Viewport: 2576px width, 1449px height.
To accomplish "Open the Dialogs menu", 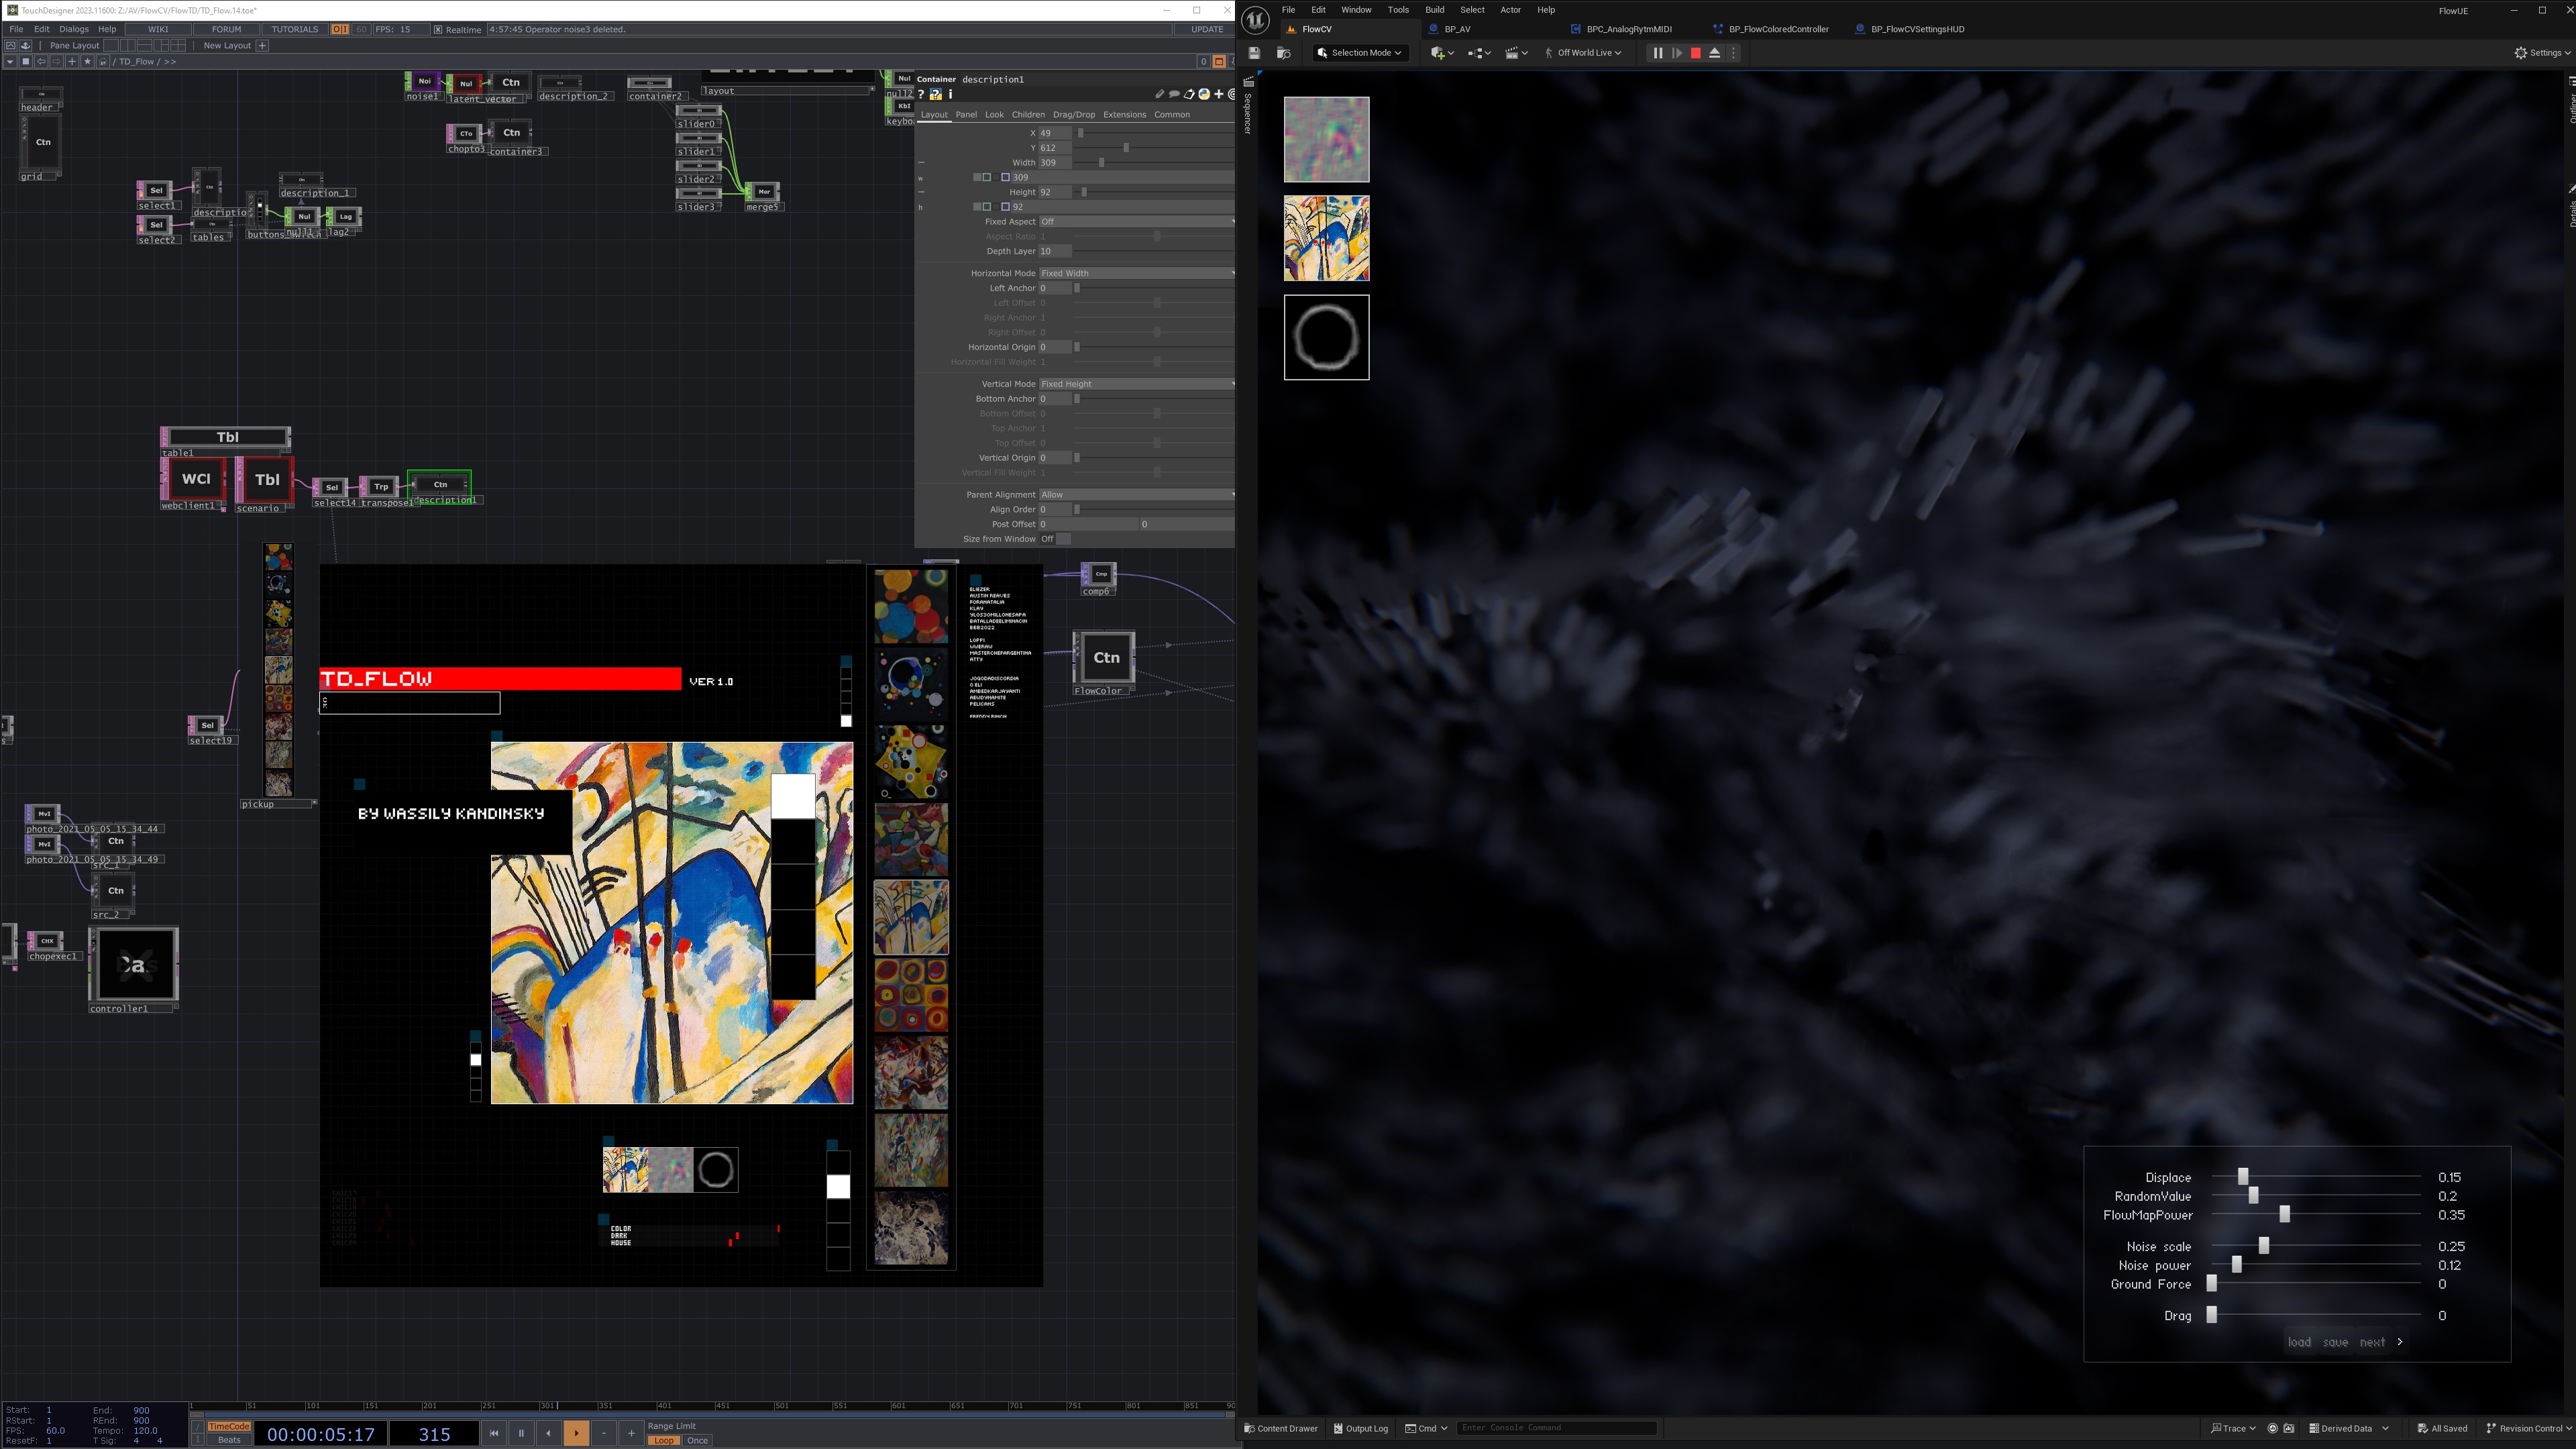I will tap(73, 29).
